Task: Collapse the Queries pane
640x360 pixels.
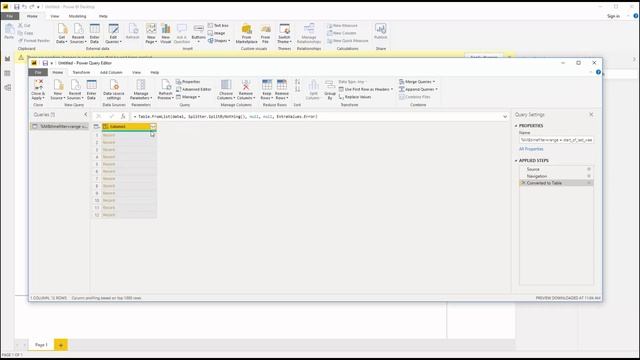Action: coord(86,114)
